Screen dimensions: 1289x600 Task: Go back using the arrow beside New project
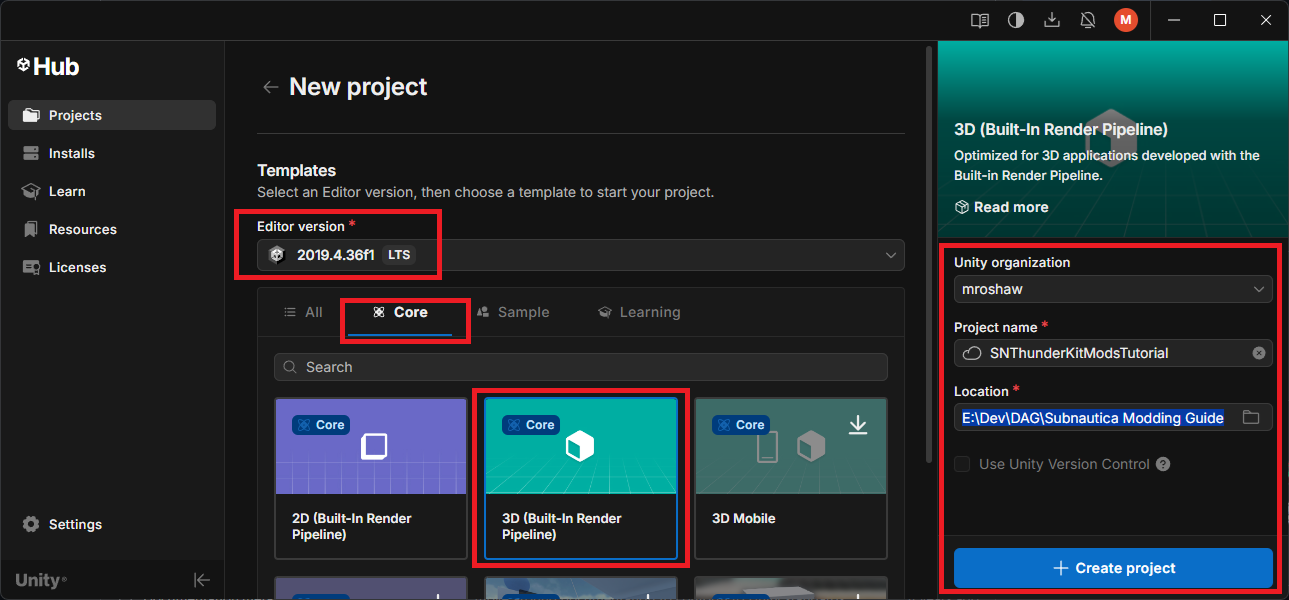270,87
